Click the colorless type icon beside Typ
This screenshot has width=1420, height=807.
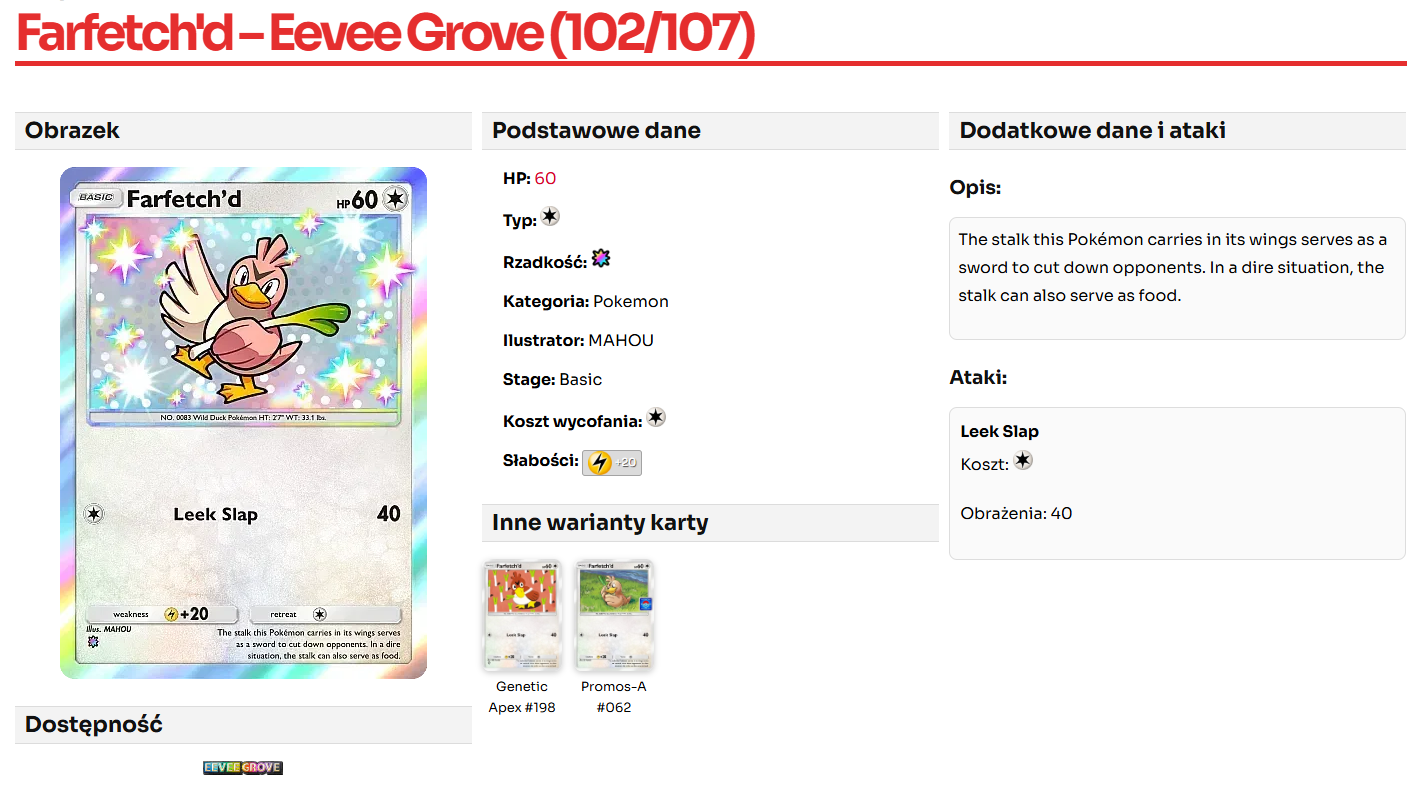click(550, 217)
